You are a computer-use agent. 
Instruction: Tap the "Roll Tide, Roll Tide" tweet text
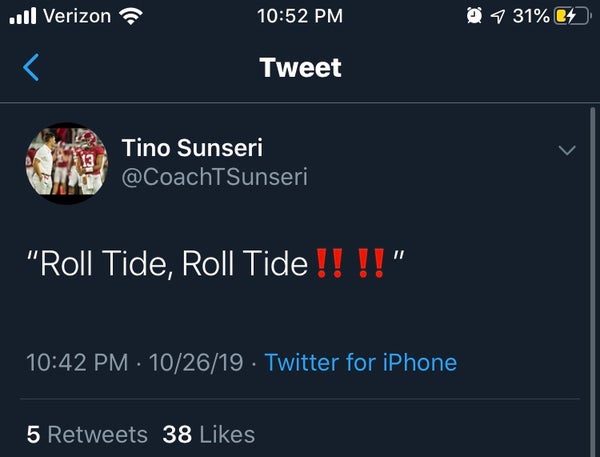170,264
